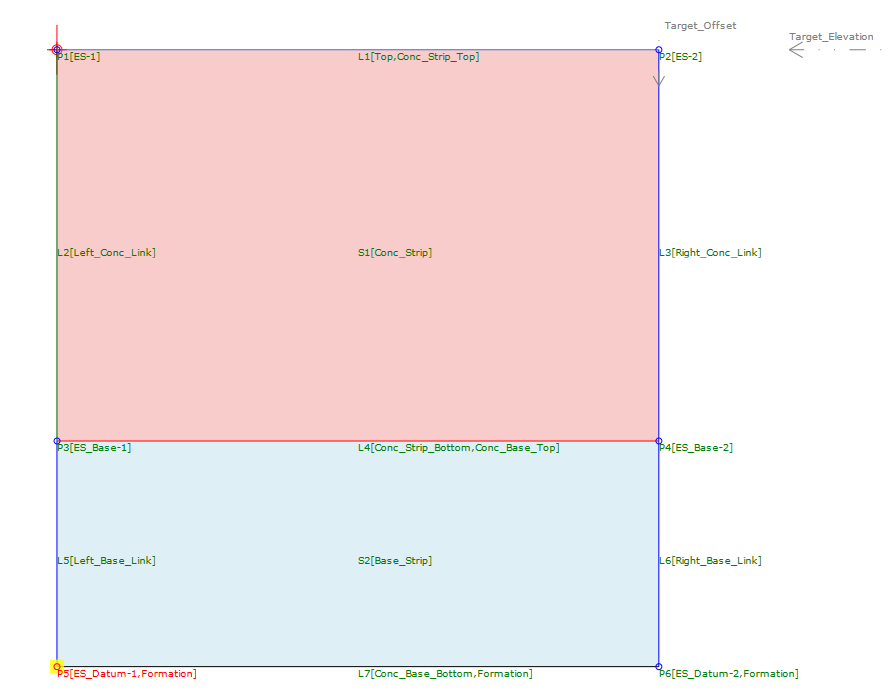This screenshot has width=893, height=693.
Task: Click the L5 Left_Base_Link label
Action: point(106,560)
